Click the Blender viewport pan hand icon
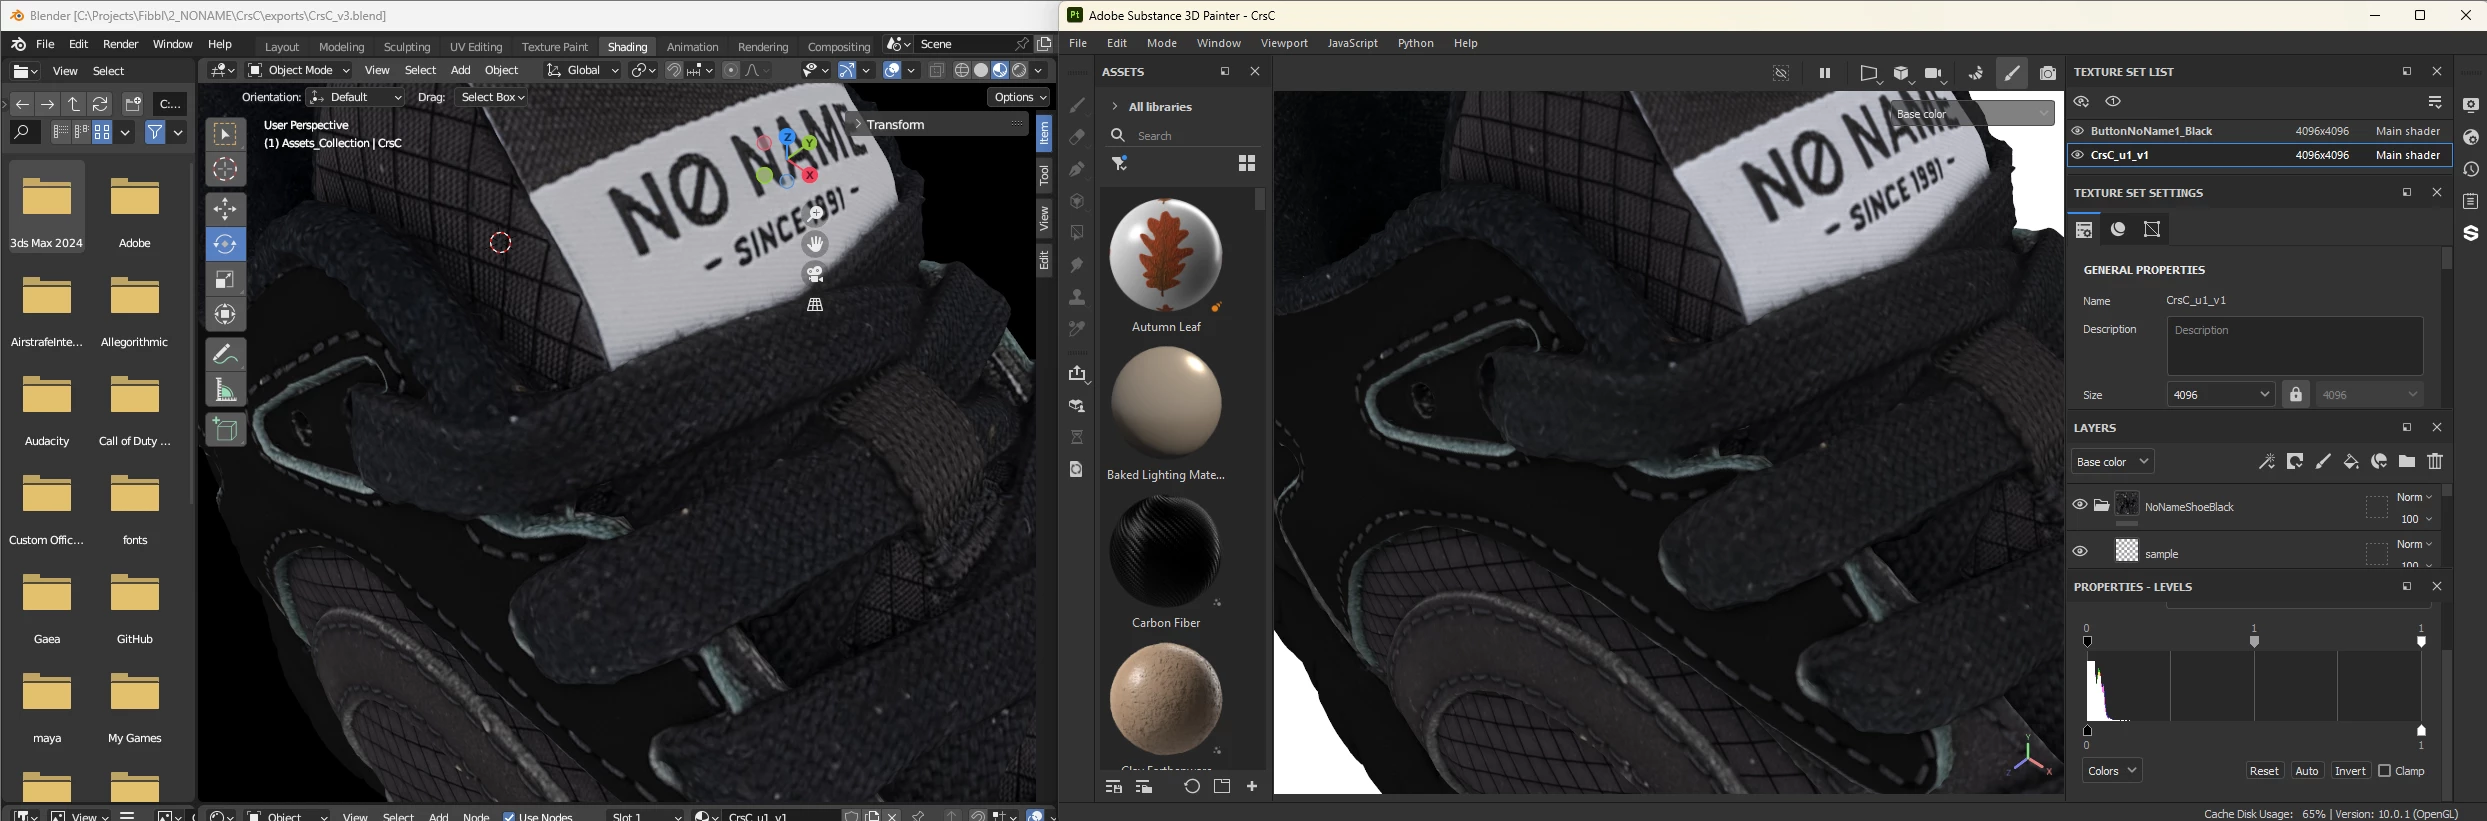The image size is (2487, 821). click(815, 244)
